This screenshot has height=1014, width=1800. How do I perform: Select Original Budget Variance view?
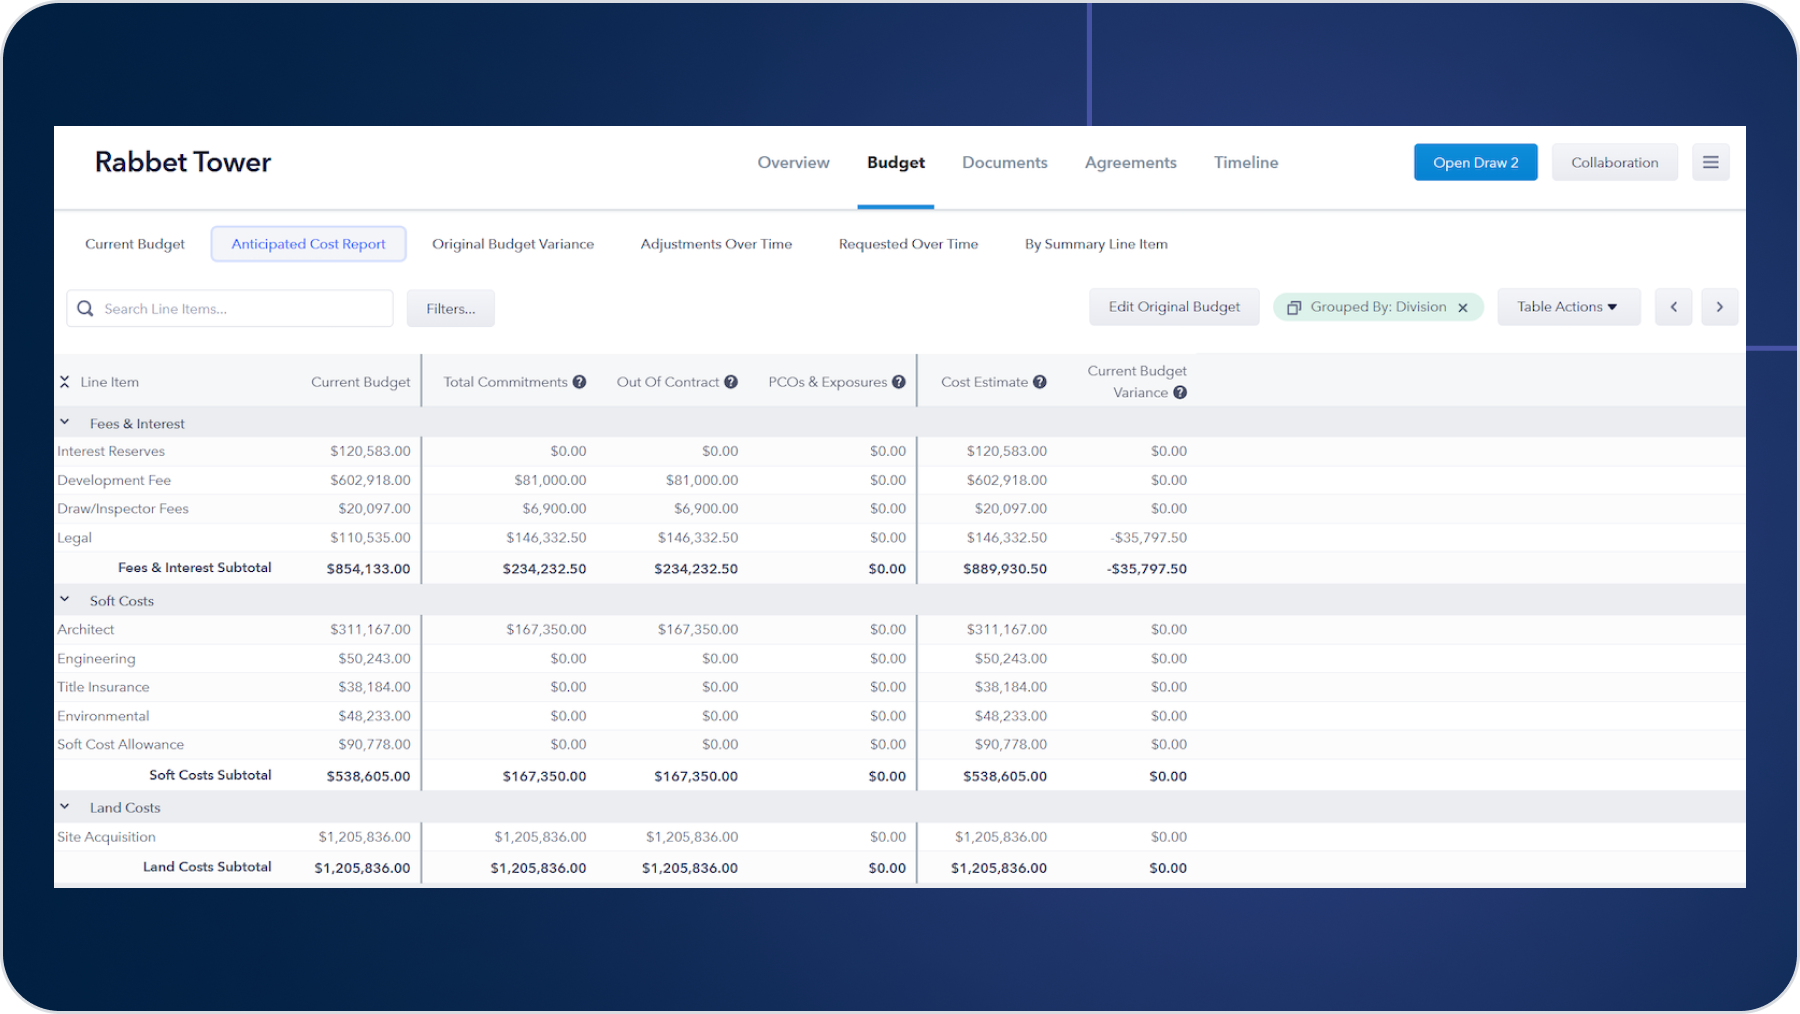[x=513, y=244]
